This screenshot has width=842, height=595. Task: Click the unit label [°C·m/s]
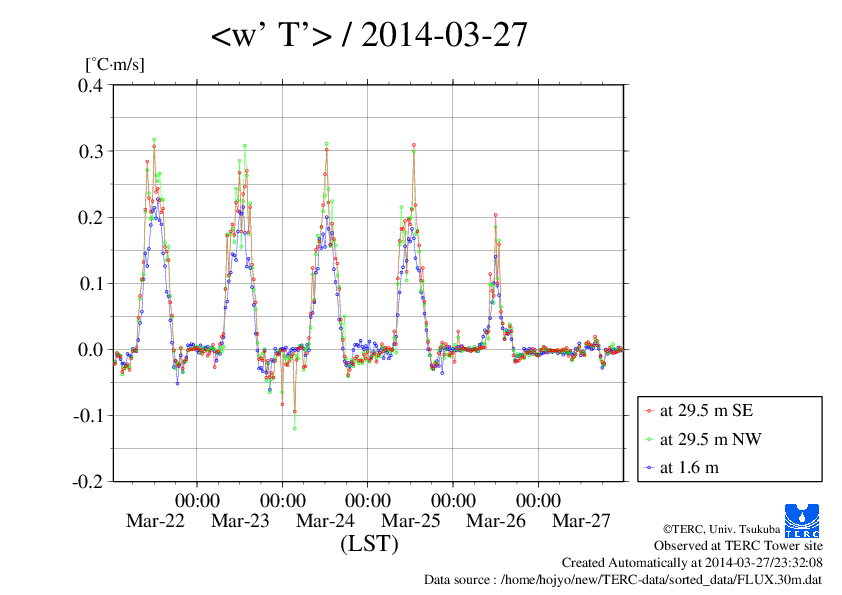115,64
